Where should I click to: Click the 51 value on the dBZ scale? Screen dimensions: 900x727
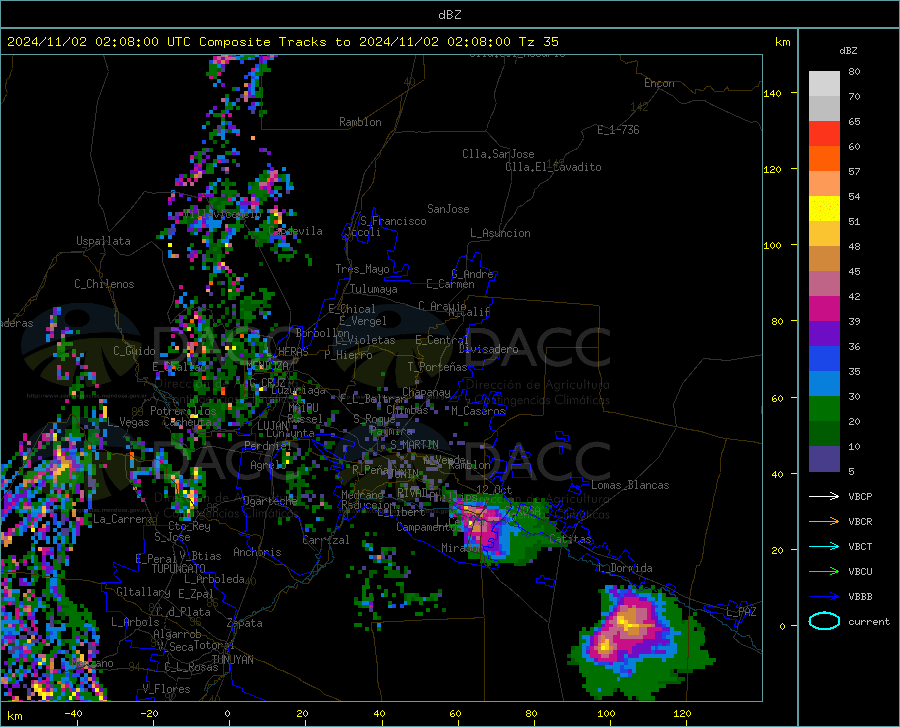pyautogui.click(x=854, y=221)
